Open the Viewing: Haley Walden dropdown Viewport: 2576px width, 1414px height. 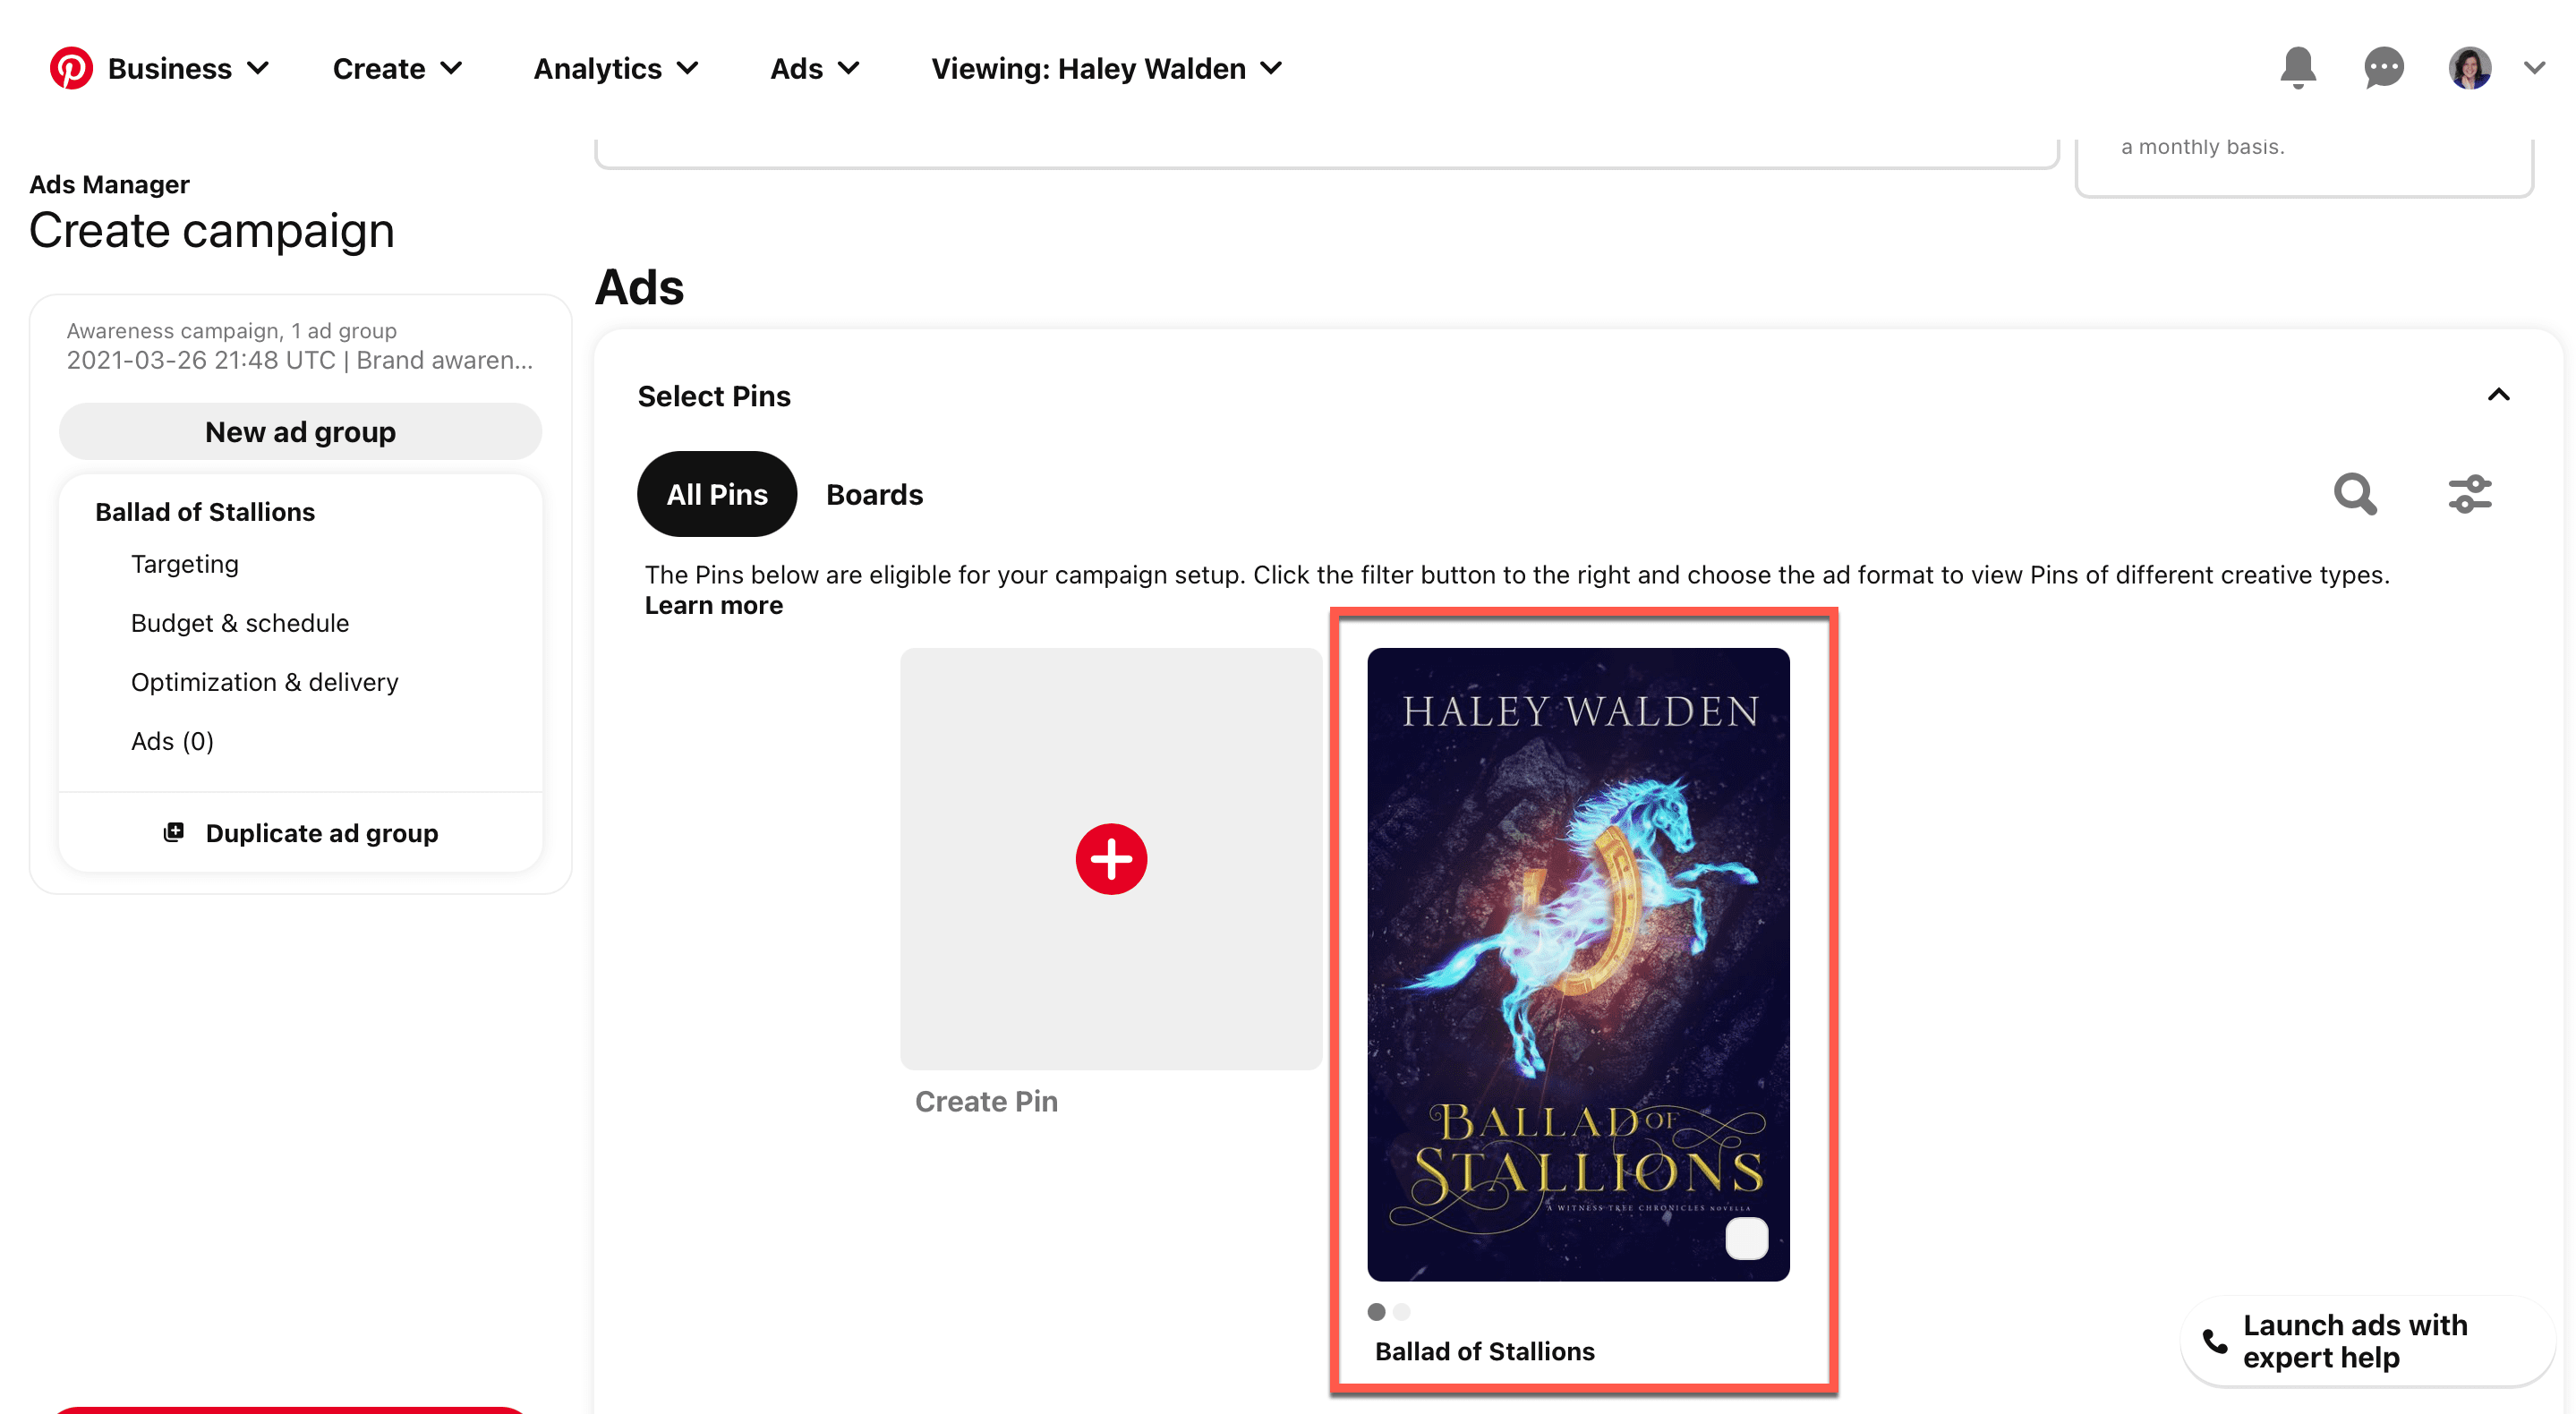coord(1106,68)
